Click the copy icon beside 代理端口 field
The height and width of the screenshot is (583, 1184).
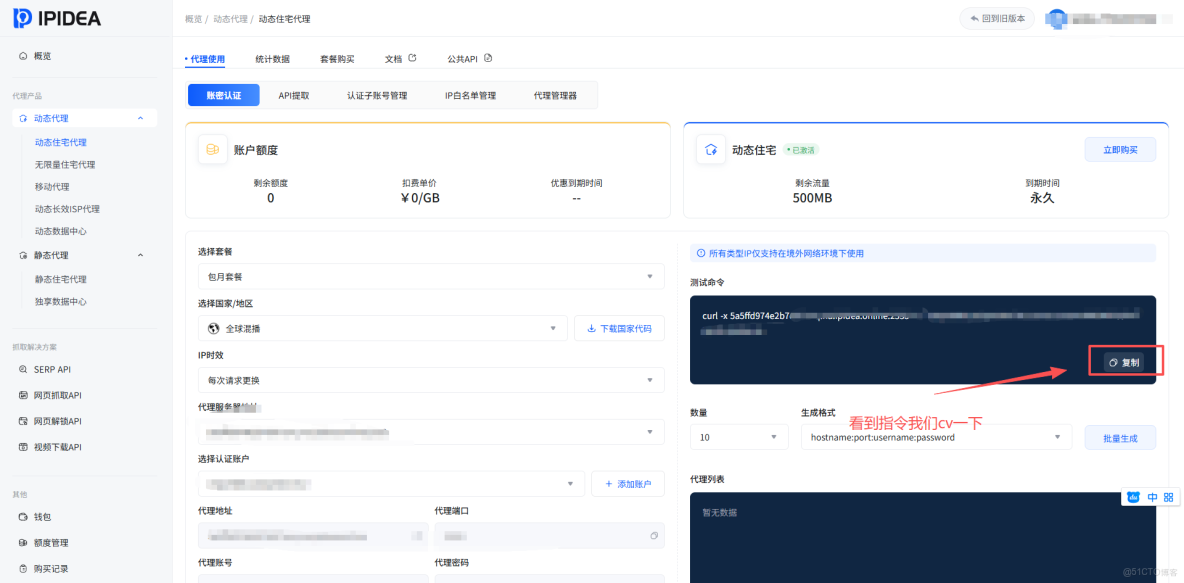(655, 535)
